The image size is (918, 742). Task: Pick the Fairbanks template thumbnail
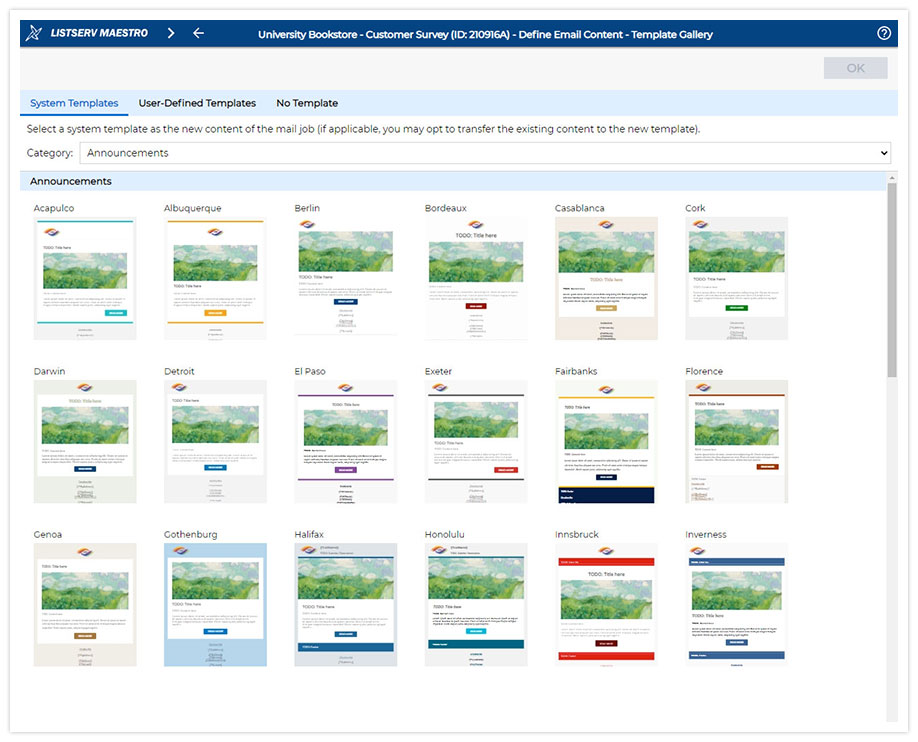coord(607,442)
